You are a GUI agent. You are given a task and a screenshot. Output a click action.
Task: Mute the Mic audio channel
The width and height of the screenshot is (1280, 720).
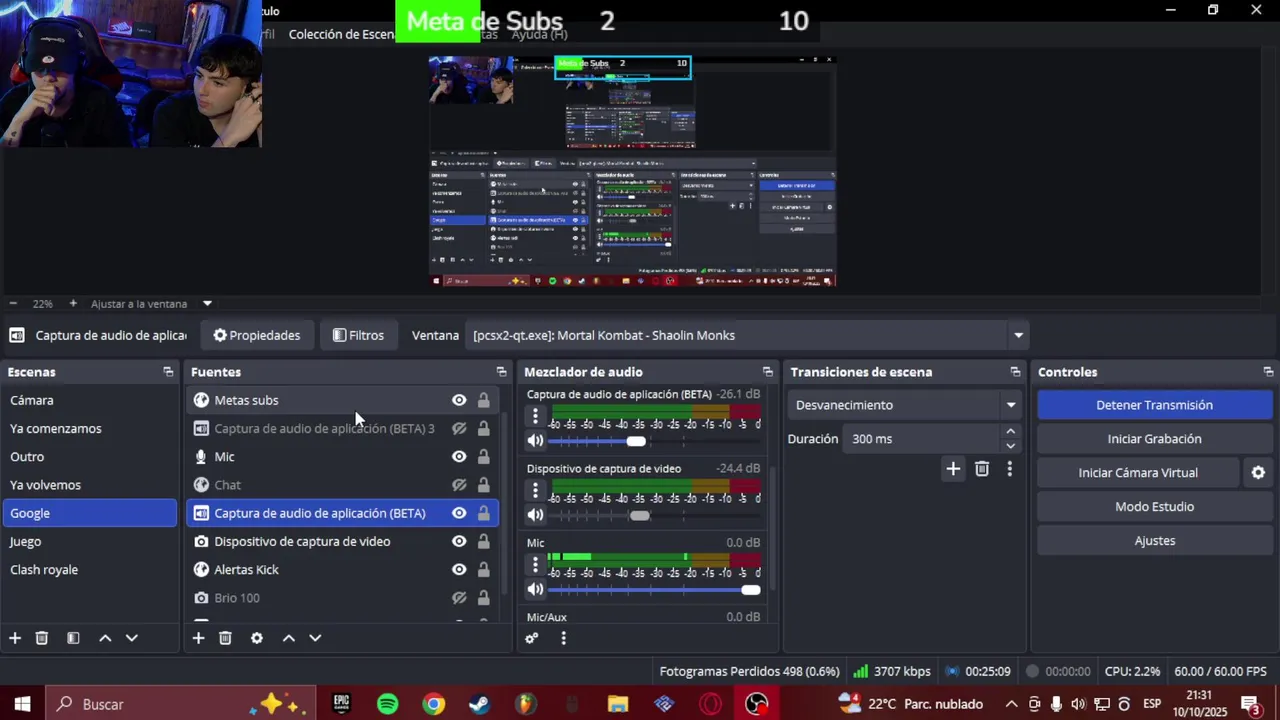(x=536, y=589)
